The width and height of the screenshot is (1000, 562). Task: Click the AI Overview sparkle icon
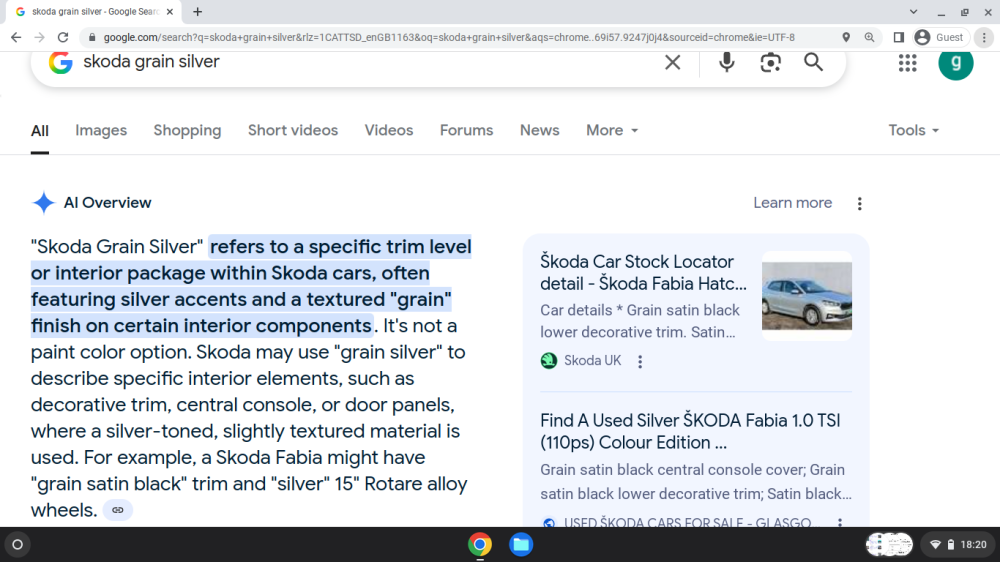click(43, 203)
